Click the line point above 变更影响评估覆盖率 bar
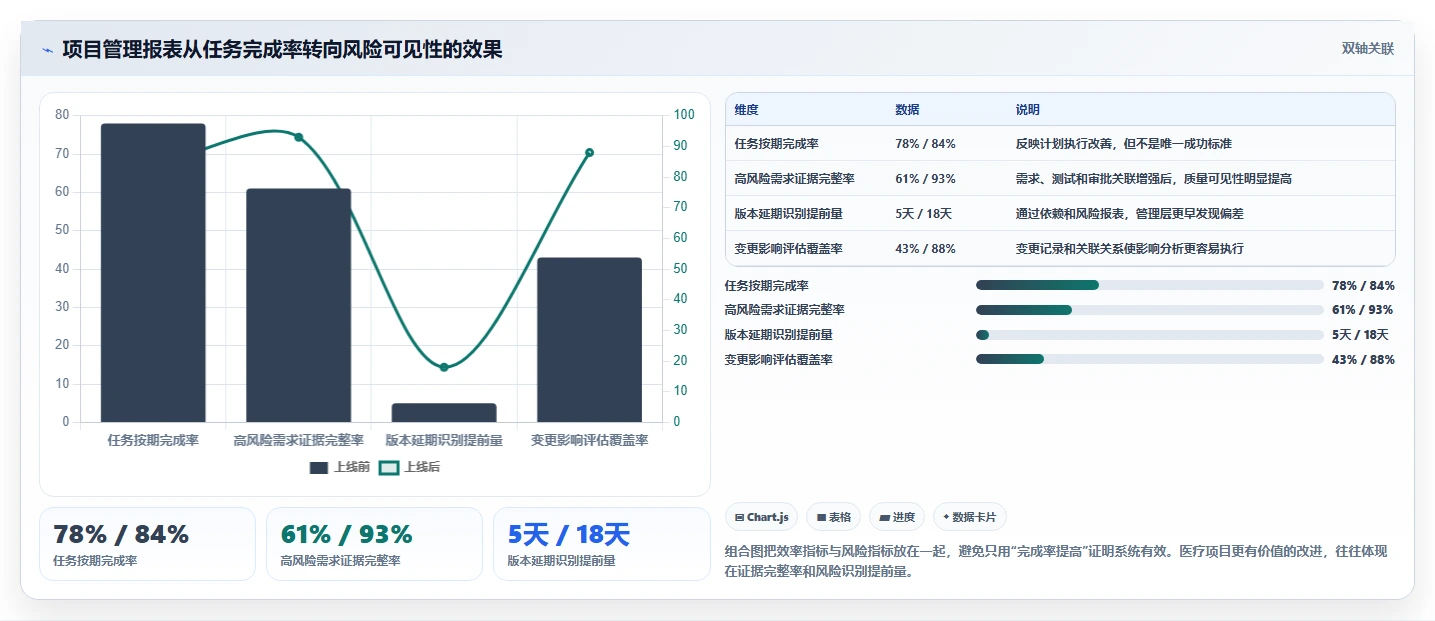The height and width of the screenshot is (621, 1435). [x=589, y=152]
